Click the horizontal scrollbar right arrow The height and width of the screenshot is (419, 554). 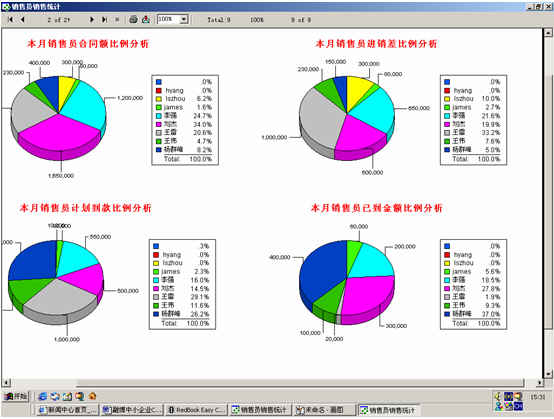539,383
